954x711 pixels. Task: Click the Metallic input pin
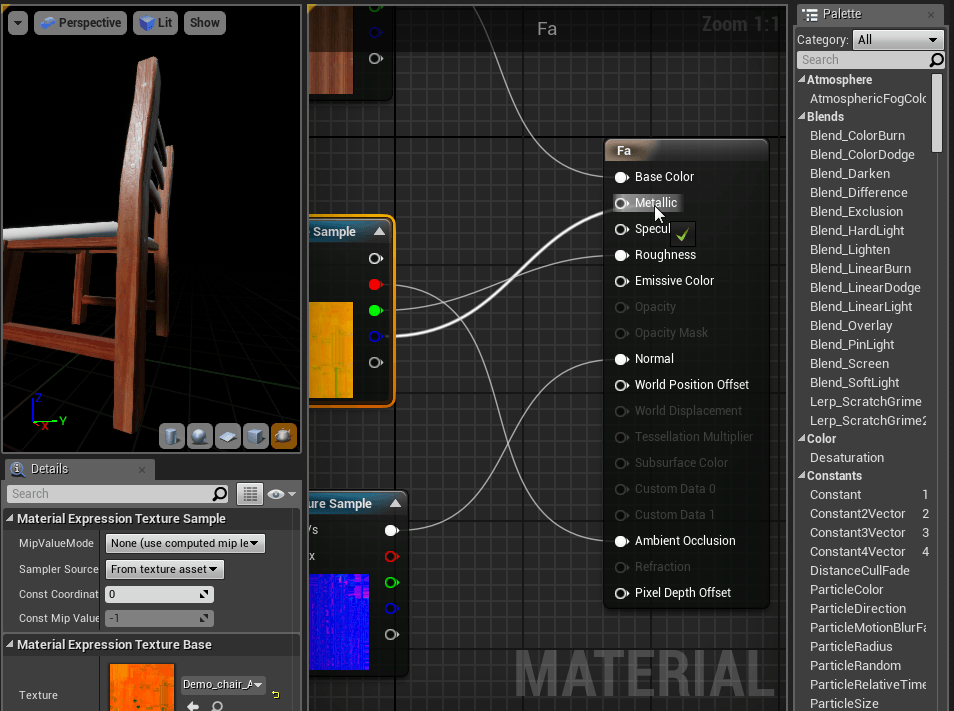point(621,203)
